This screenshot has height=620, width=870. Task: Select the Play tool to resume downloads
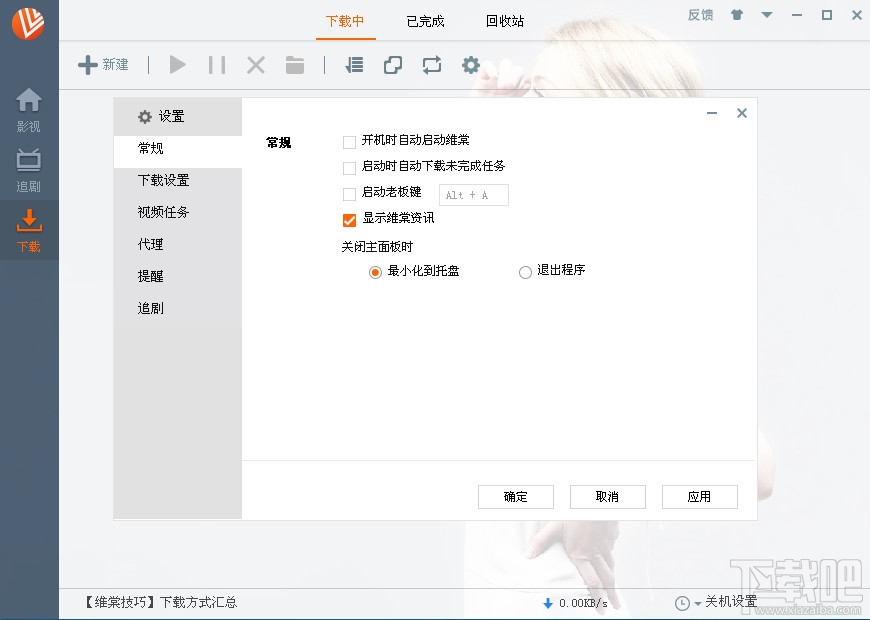click(177, 64)
